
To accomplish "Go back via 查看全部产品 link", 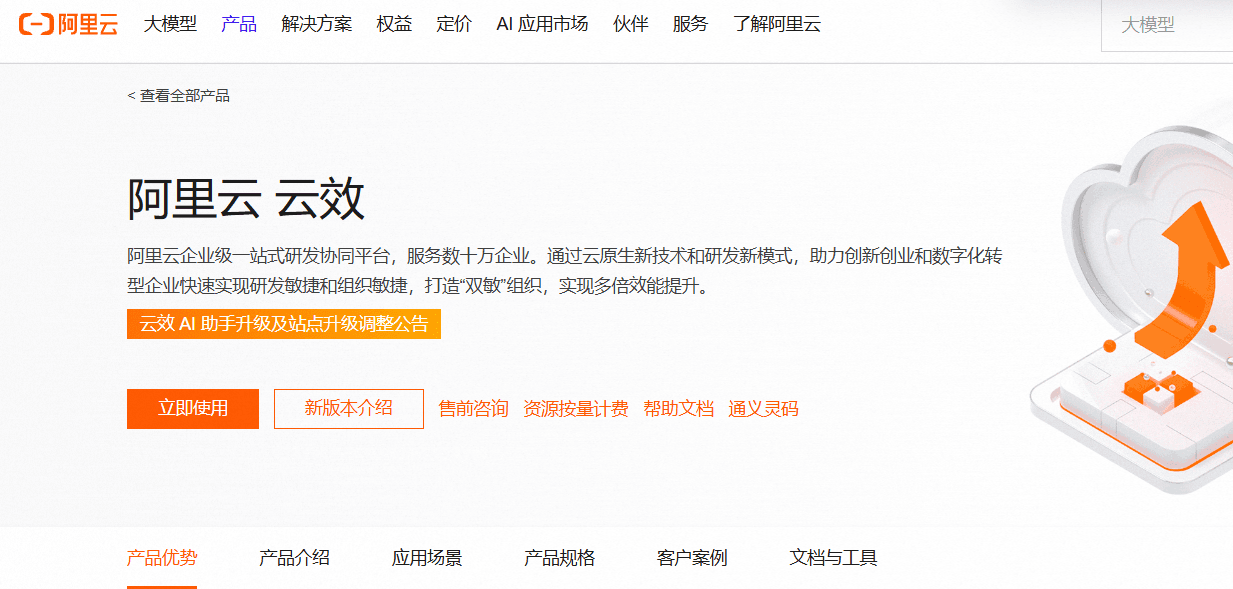I will 179,96.
